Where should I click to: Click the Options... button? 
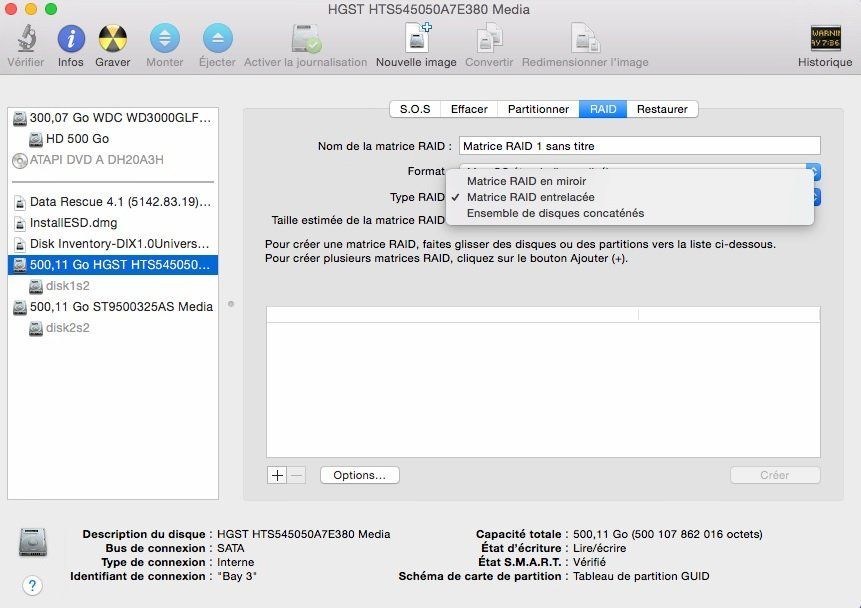pos(358,475)
